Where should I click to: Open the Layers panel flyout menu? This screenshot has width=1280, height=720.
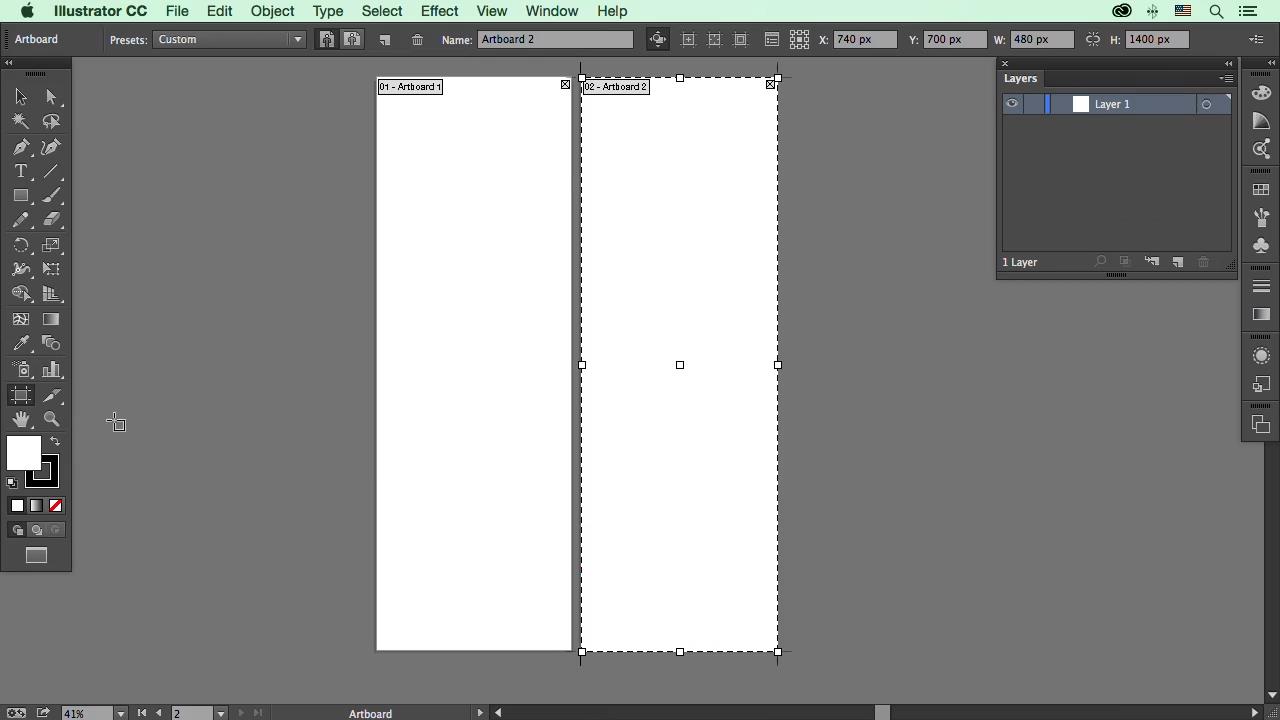[x=1227, y=78]
